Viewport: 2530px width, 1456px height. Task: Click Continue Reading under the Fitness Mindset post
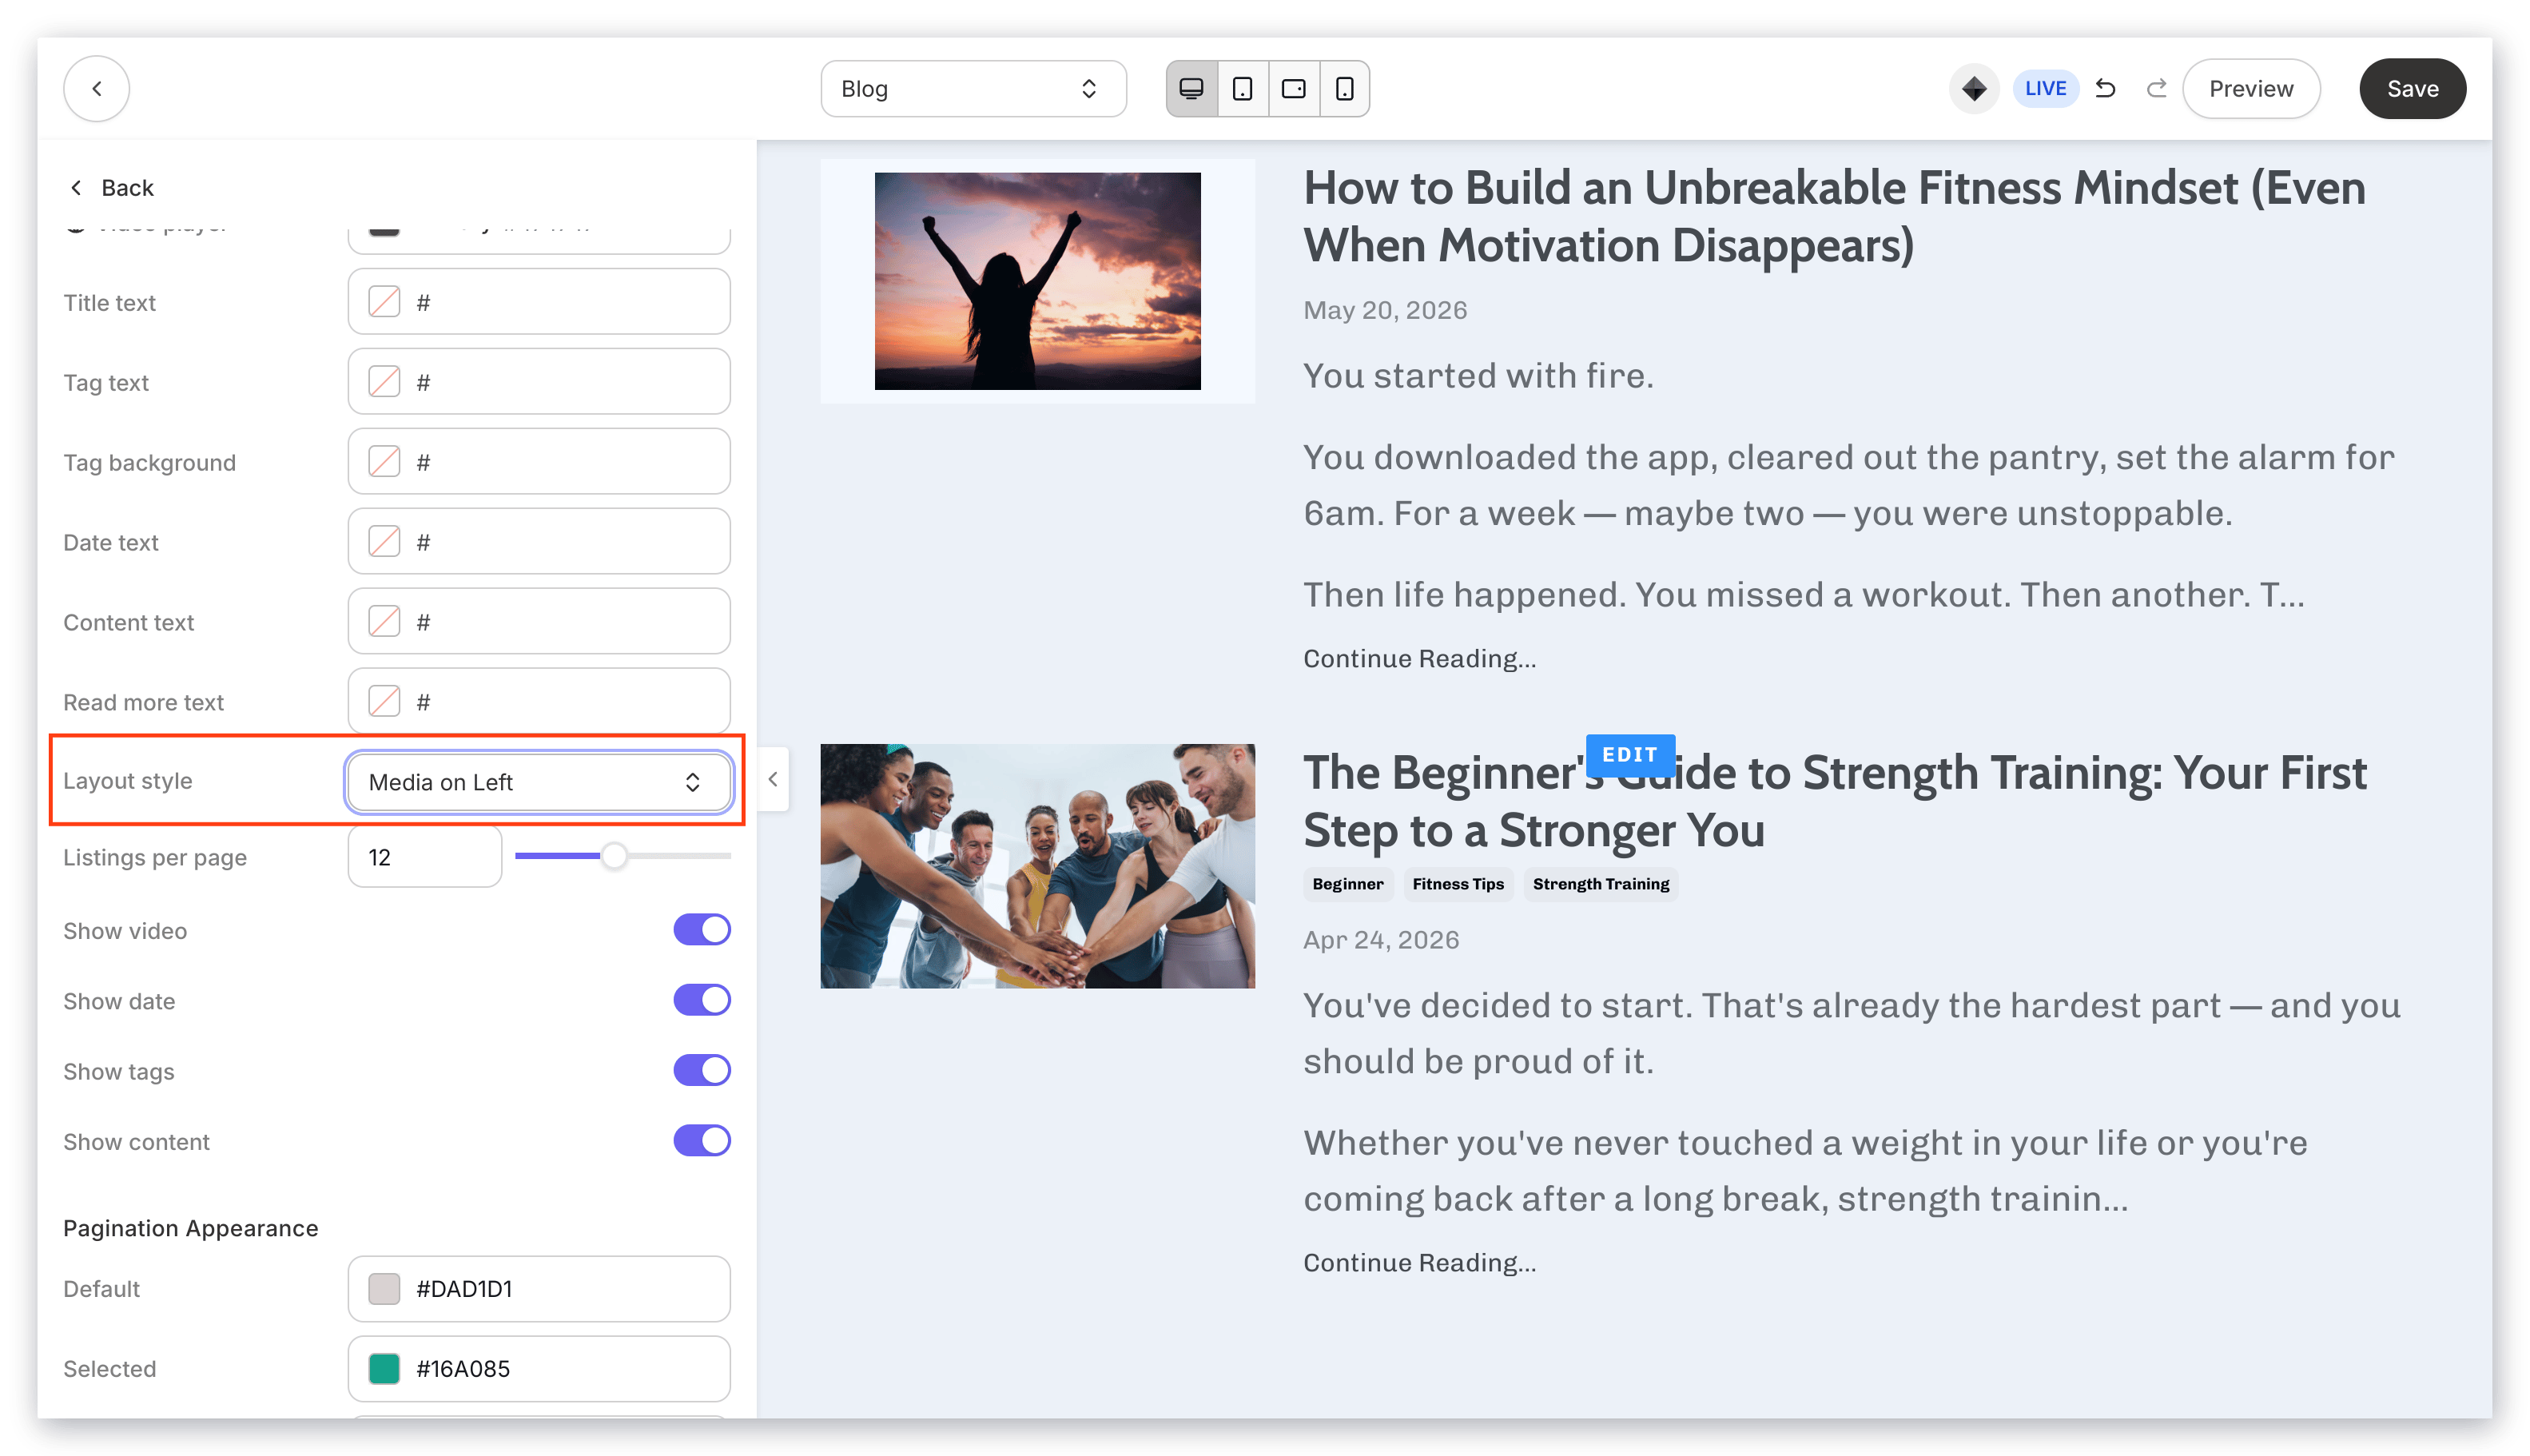[1419, 659]
